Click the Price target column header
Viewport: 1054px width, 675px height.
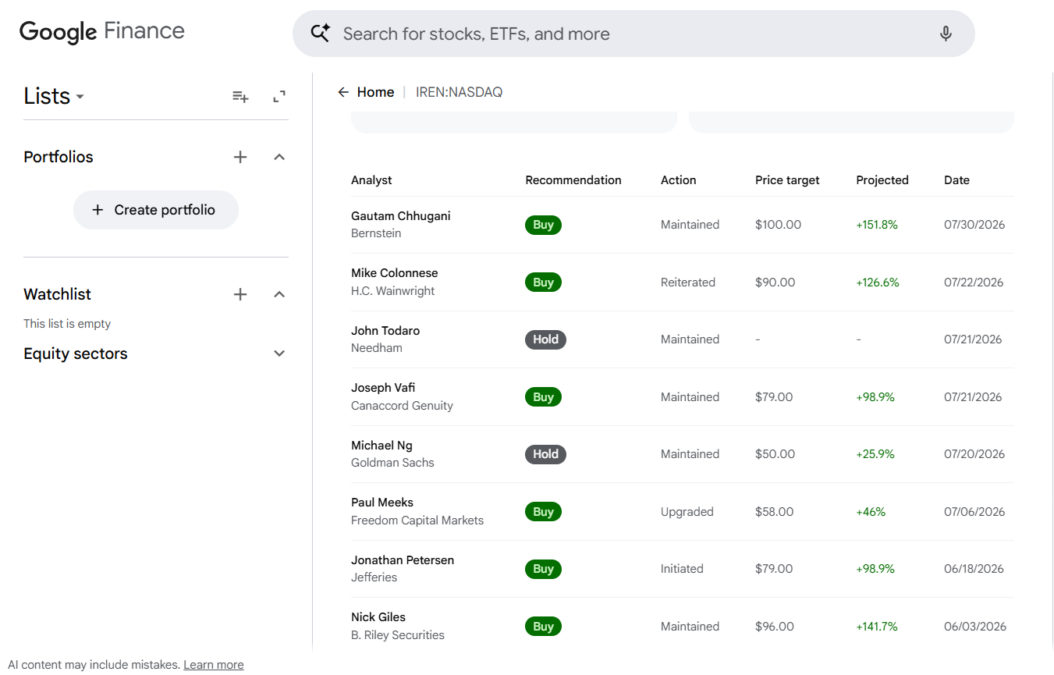[787, 180]
